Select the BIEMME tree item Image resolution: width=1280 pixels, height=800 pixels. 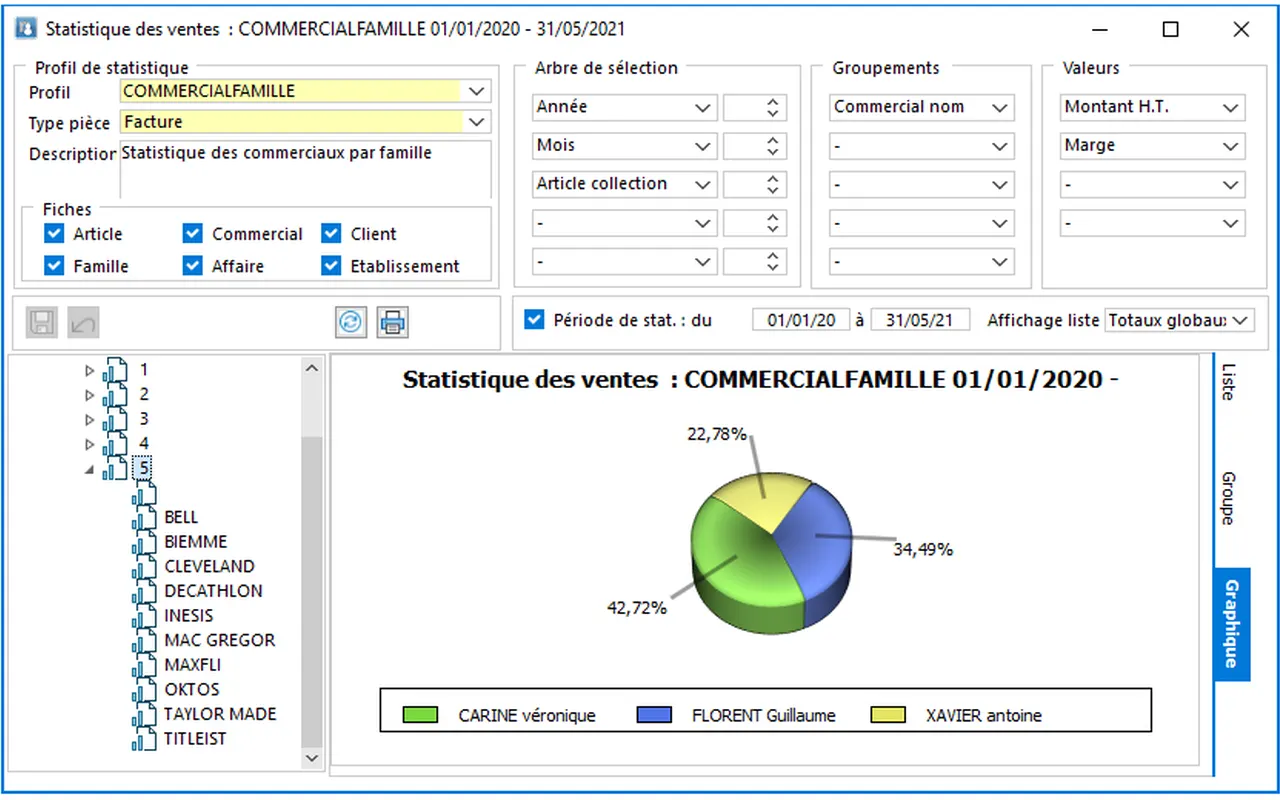coord(196,542)
